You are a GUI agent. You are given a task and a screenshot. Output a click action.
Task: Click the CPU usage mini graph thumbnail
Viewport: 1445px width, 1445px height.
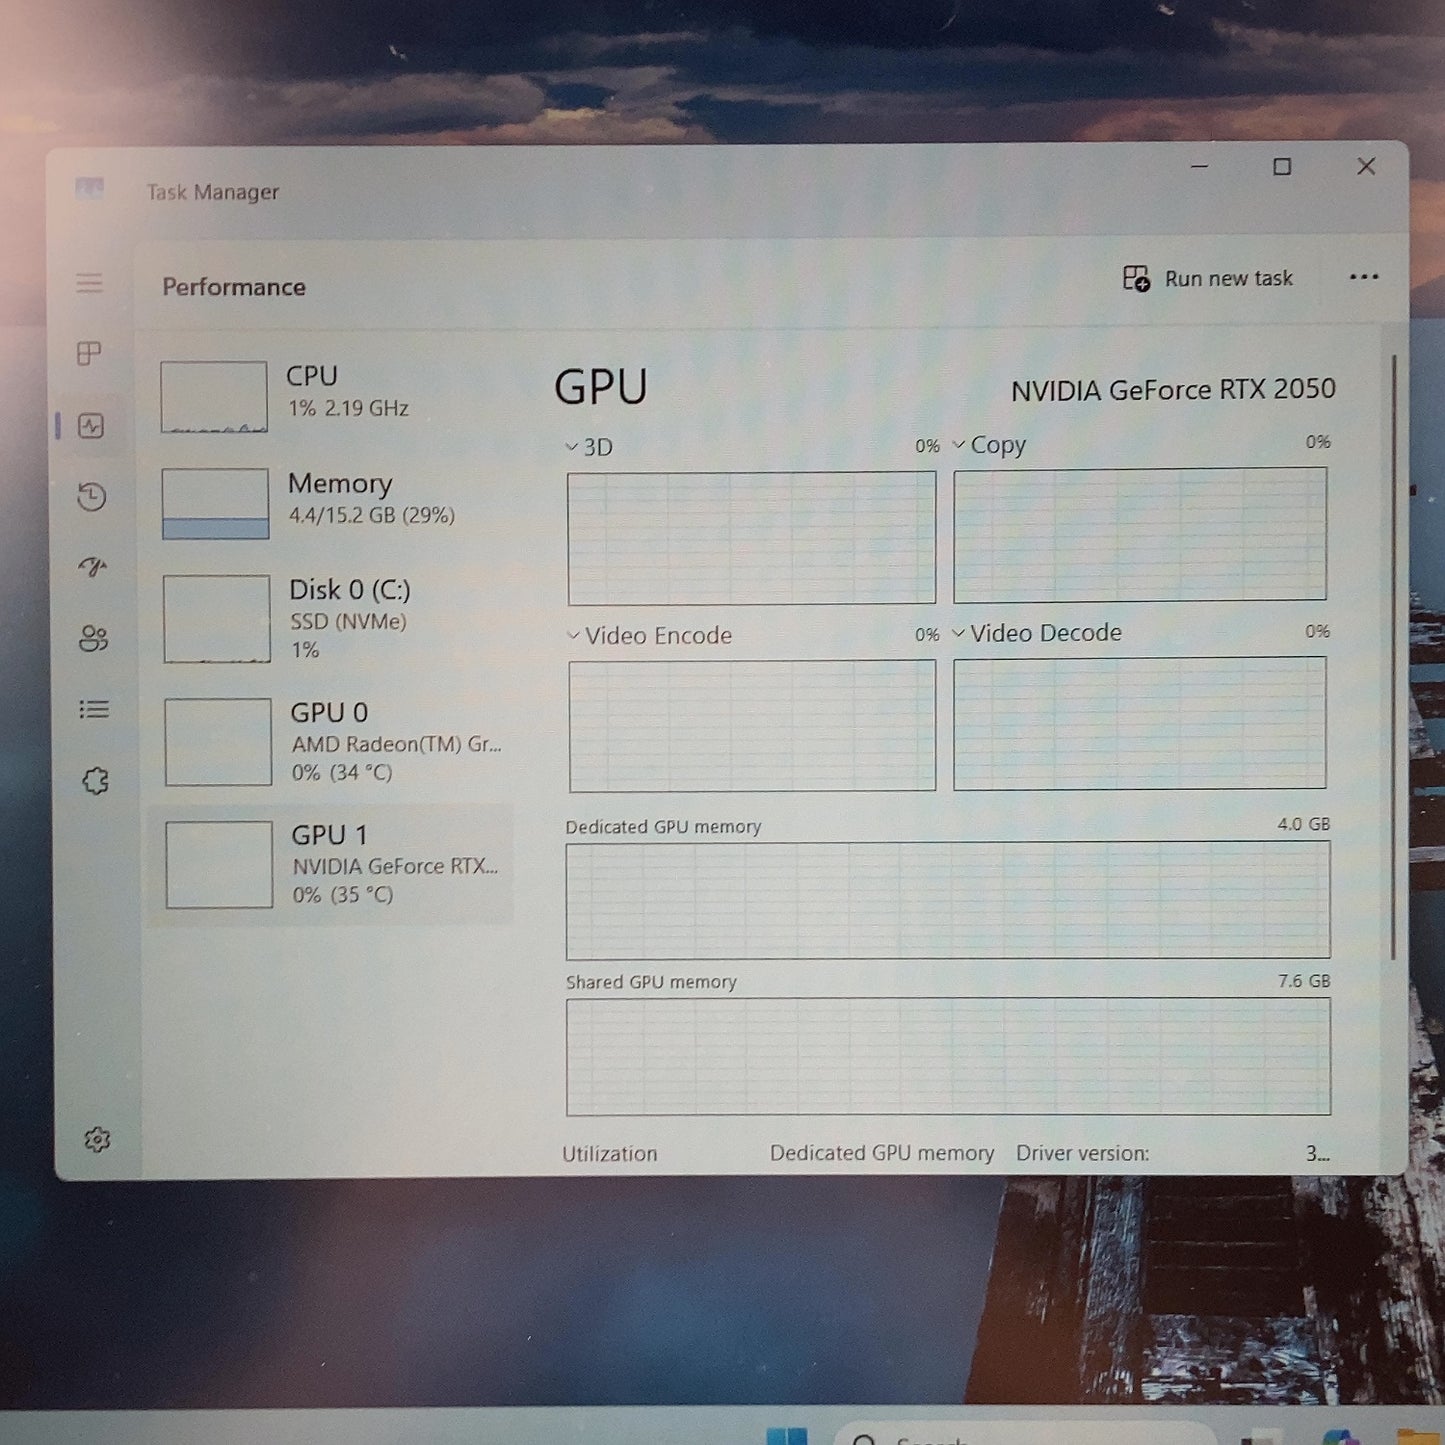214,397
